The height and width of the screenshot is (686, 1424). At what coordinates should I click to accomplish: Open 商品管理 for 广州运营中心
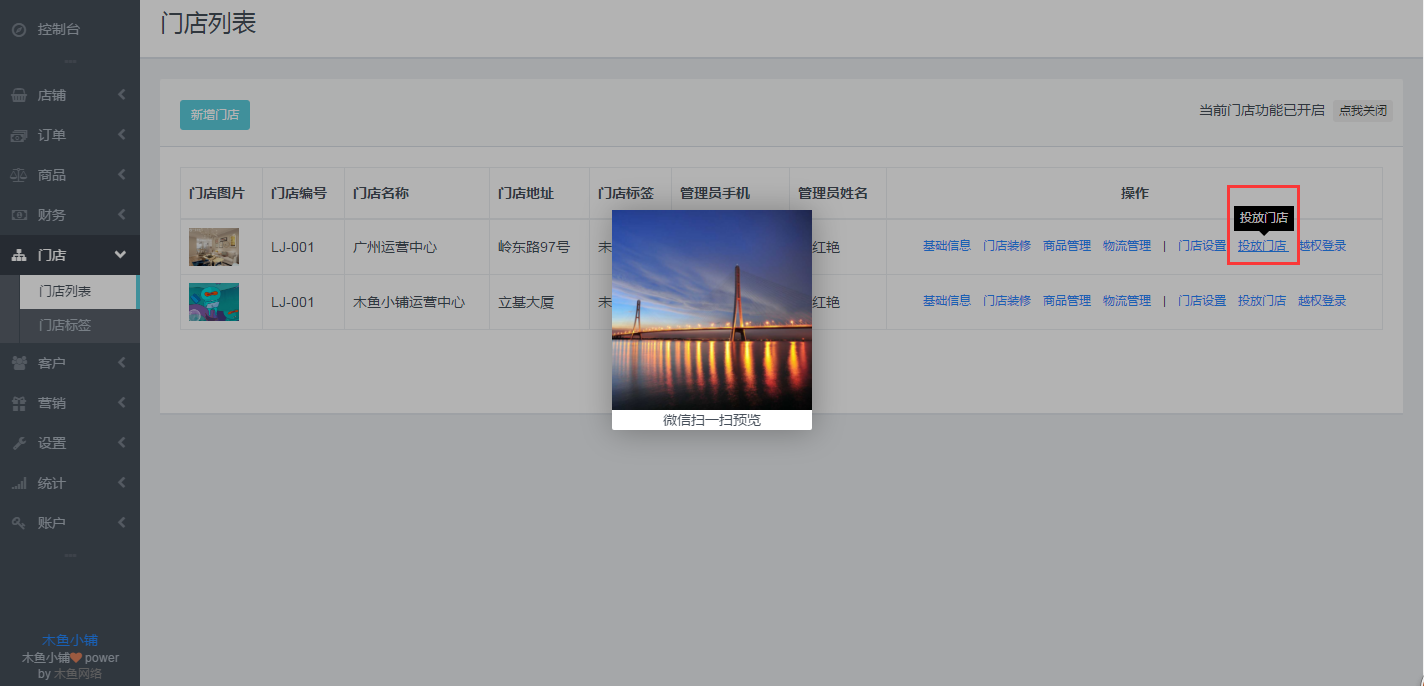pyautogui.click(x=1067, y=246)
